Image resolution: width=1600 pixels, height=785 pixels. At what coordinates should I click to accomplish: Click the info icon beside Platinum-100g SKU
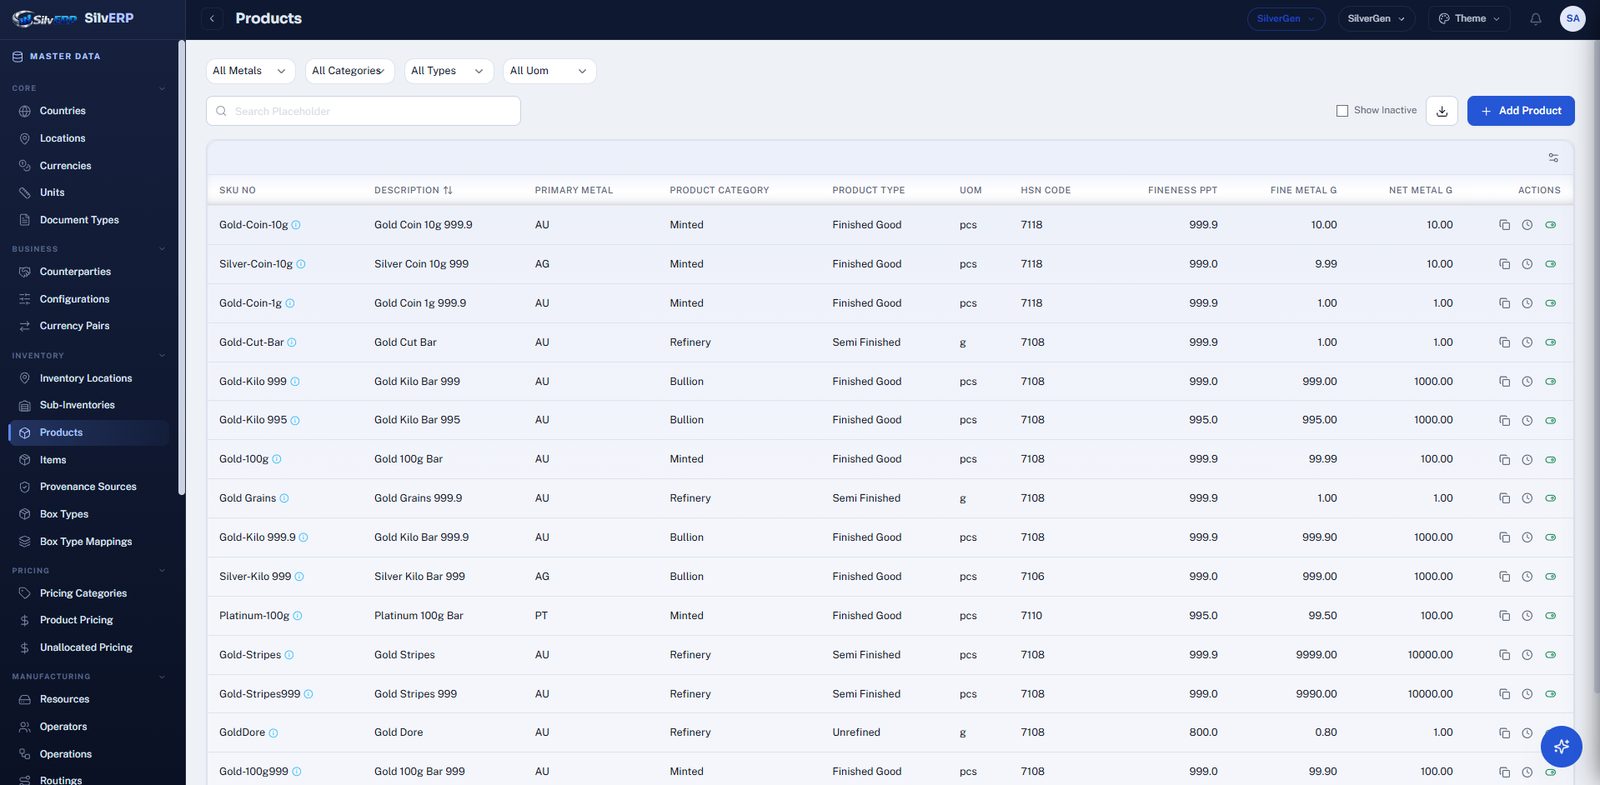(x=298, y=616)
